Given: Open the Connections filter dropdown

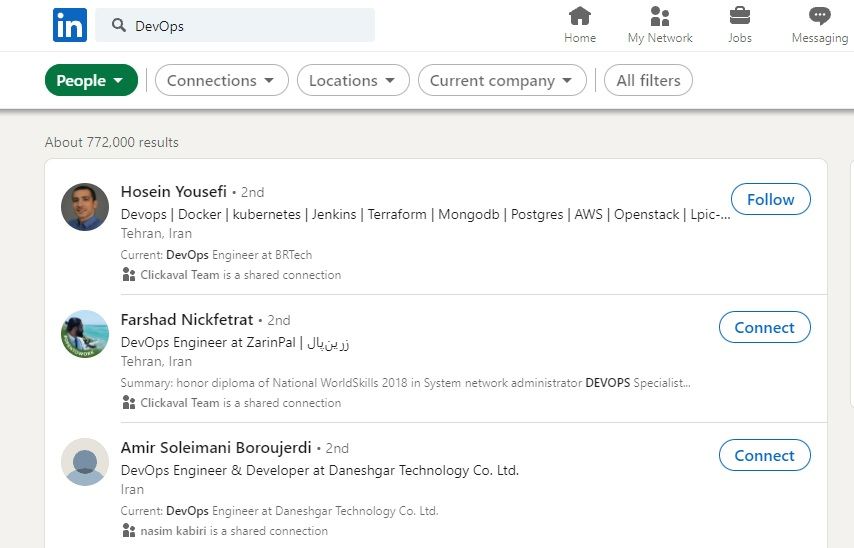Looking at the screenshot, I should click(222, 80).
